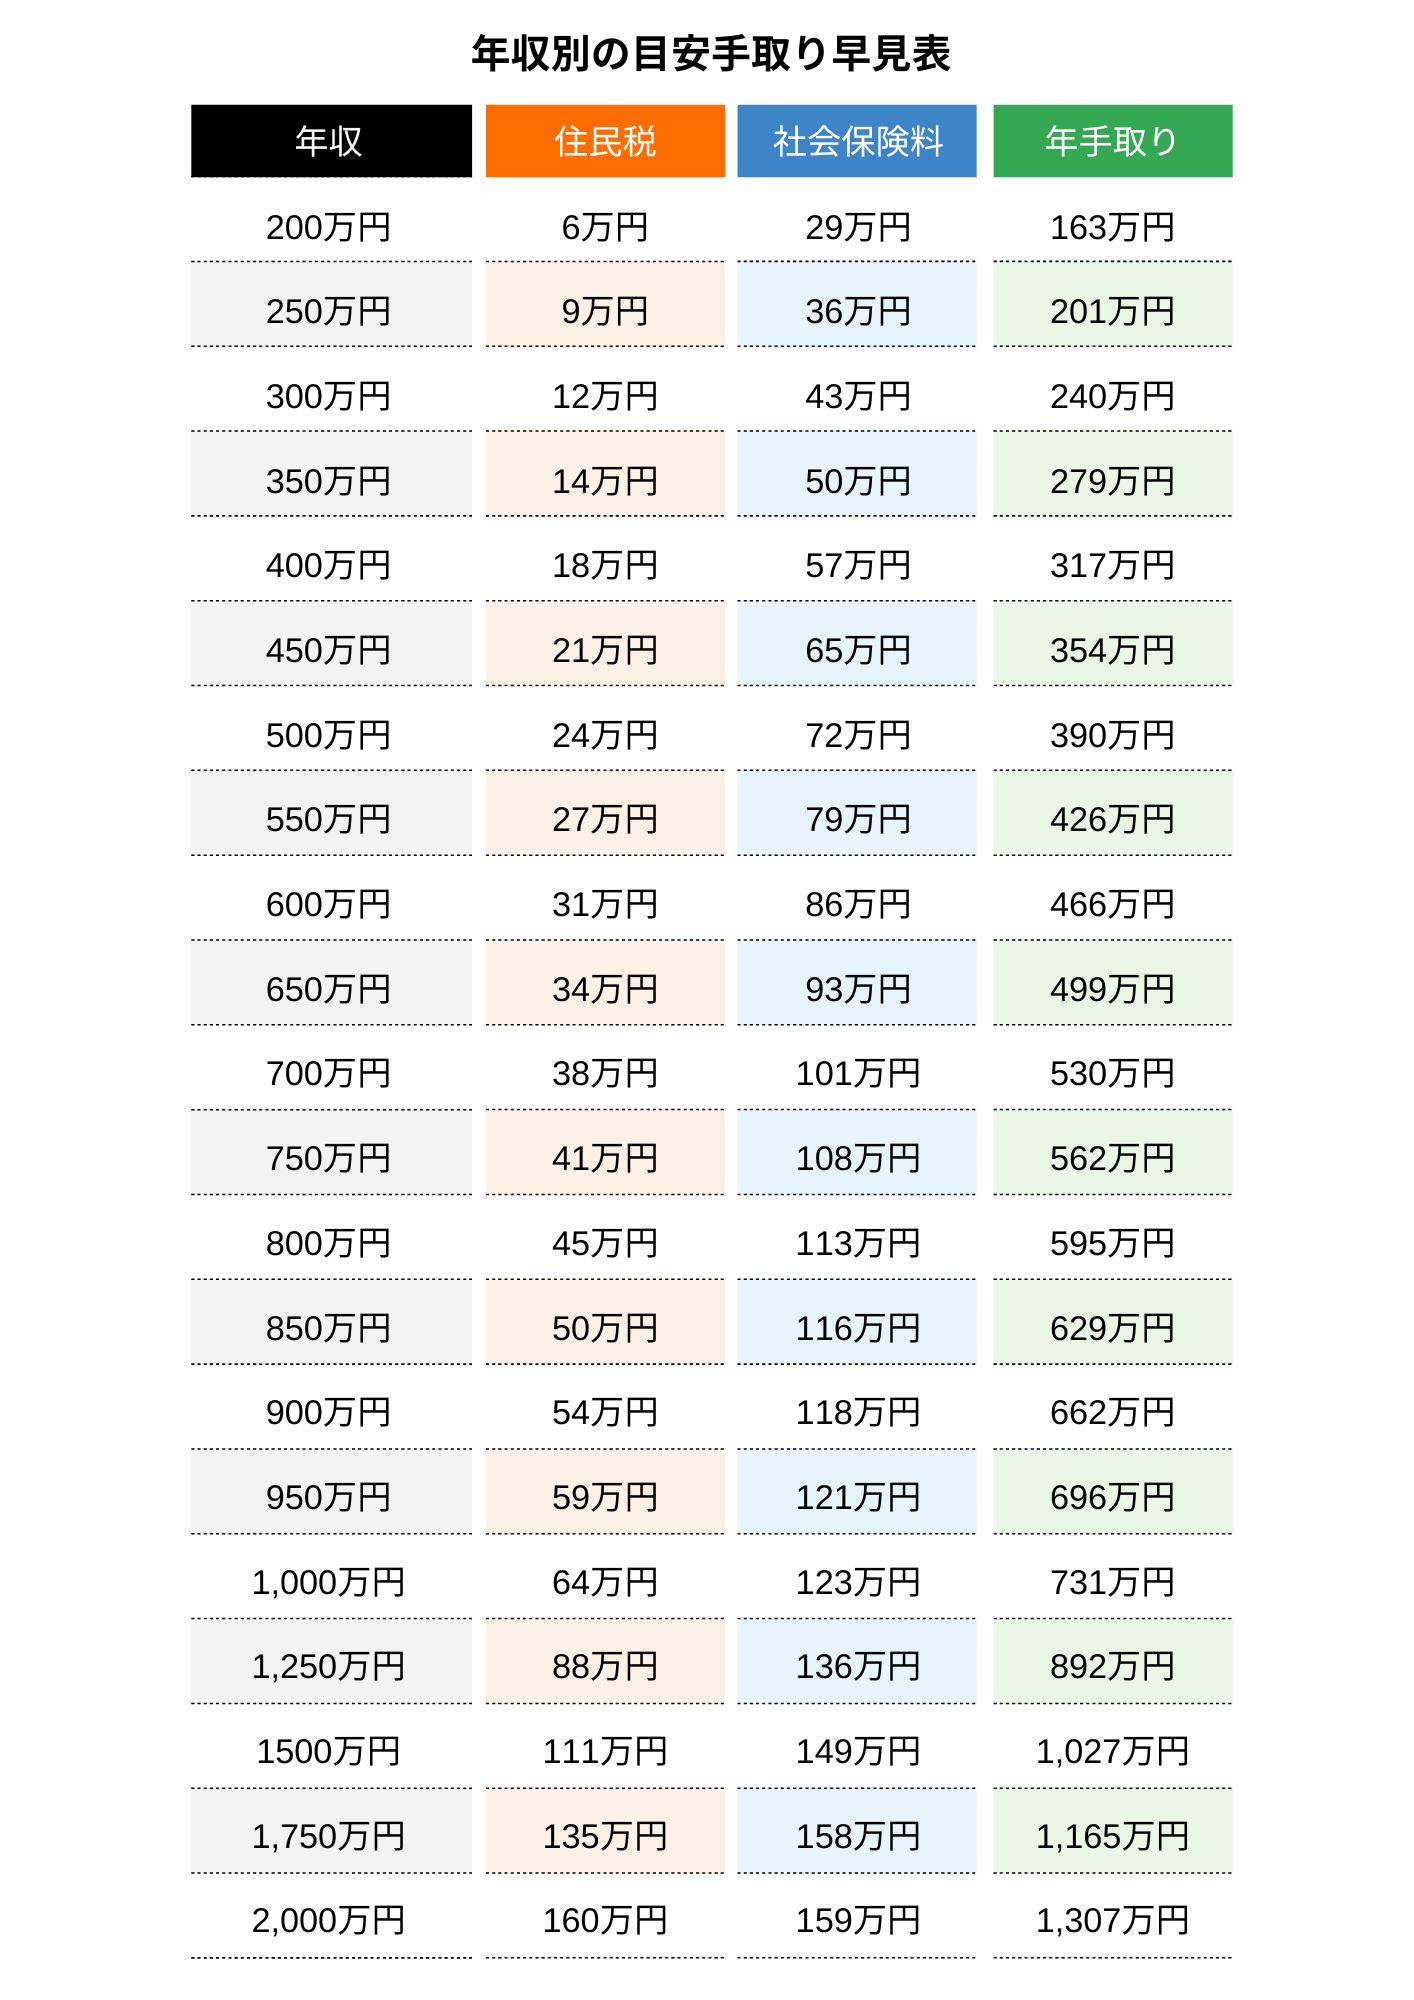Click the 731万円 take-home cell
Viewport: 1414px width, 2000px height.
(1112, 1582)
